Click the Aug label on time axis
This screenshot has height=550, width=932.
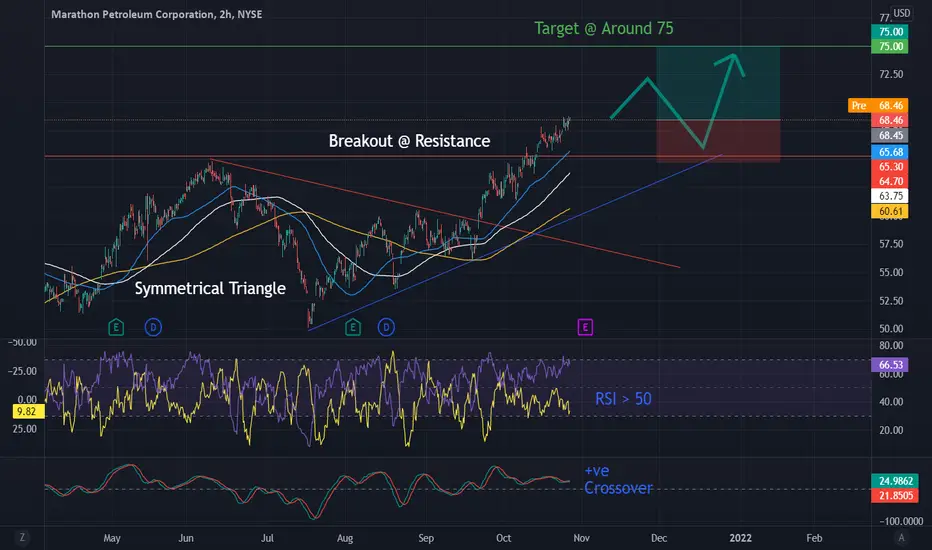(x=345, y=538)
